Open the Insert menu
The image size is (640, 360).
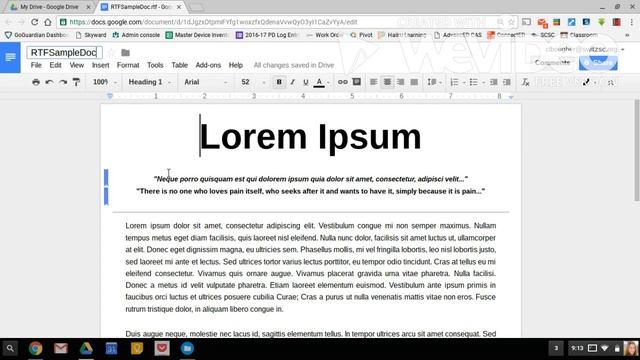pos(100,65)
